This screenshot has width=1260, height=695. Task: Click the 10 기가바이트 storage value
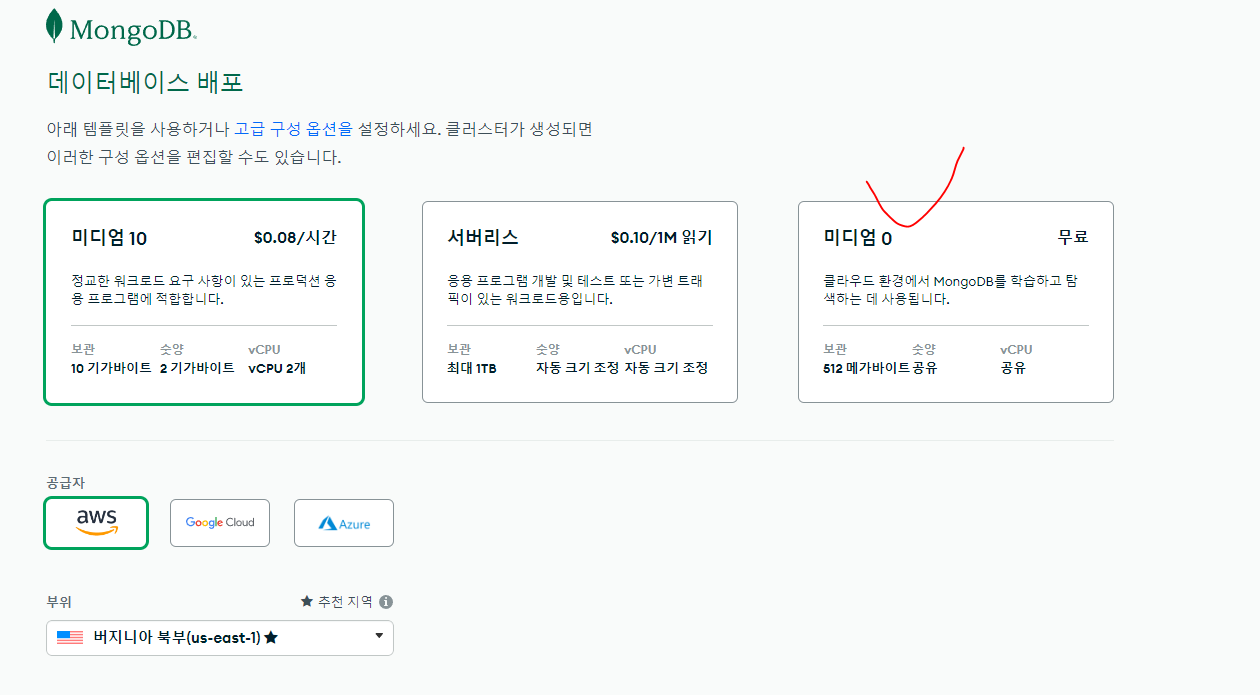coord(112,368)
